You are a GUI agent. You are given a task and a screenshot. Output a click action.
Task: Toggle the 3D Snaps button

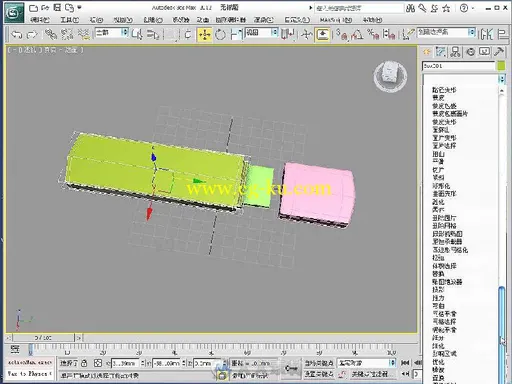coord(341,34)
